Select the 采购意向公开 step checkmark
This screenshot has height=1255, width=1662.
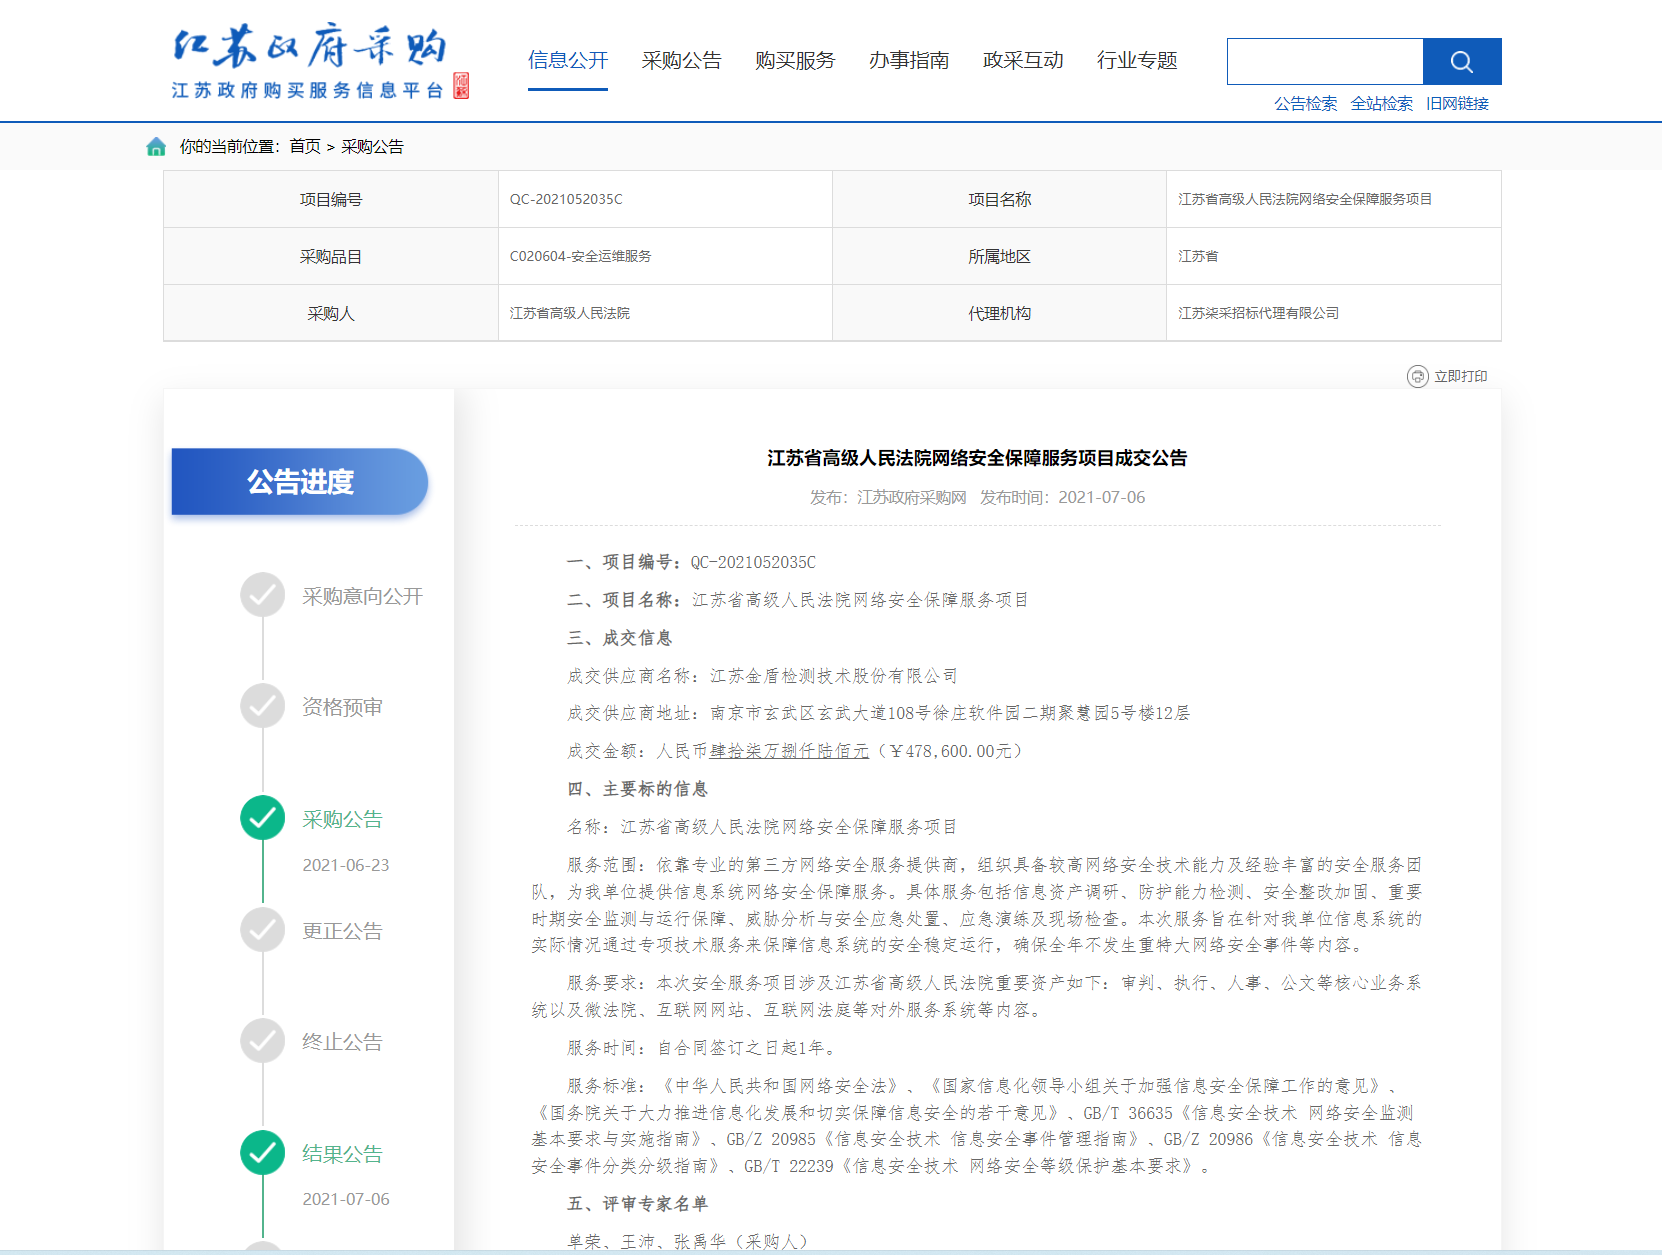pyautogui.click(x=262, y=595)
